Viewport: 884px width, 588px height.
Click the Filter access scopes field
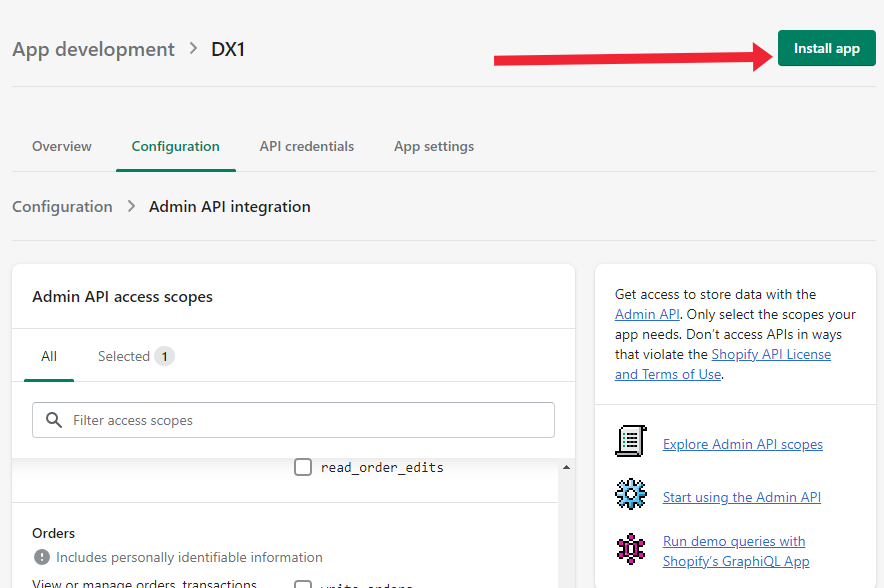pyautogui.click(x=293, y=420)
